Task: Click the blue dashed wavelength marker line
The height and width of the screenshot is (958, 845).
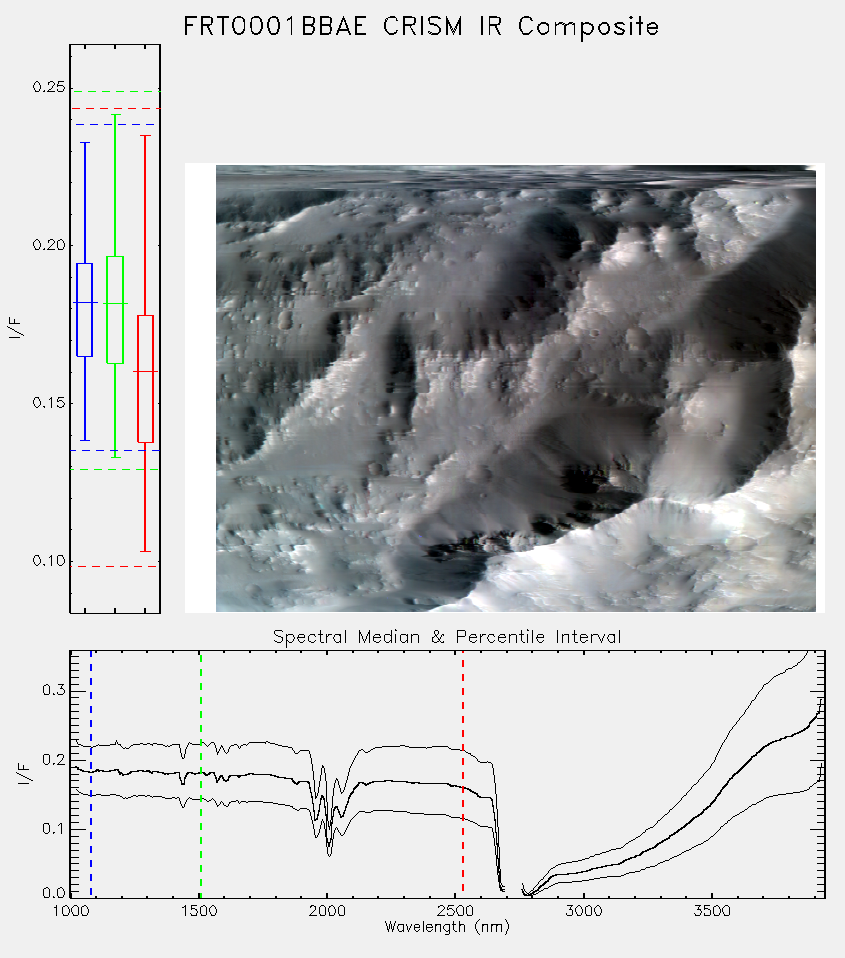Action: pyautogui.click(x=91, y=774)
